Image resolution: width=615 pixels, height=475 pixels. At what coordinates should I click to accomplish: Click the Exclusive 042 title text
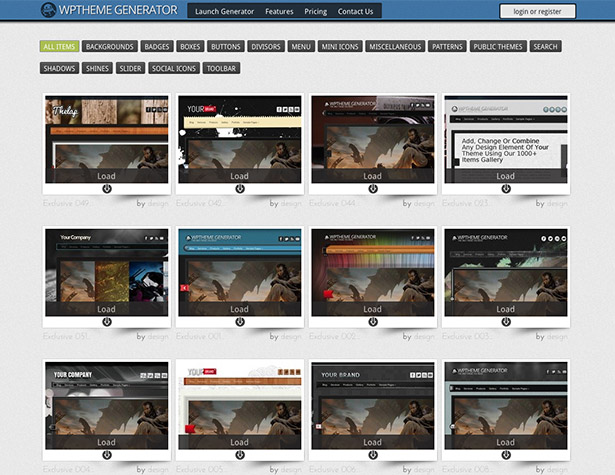tap(200, 203)
